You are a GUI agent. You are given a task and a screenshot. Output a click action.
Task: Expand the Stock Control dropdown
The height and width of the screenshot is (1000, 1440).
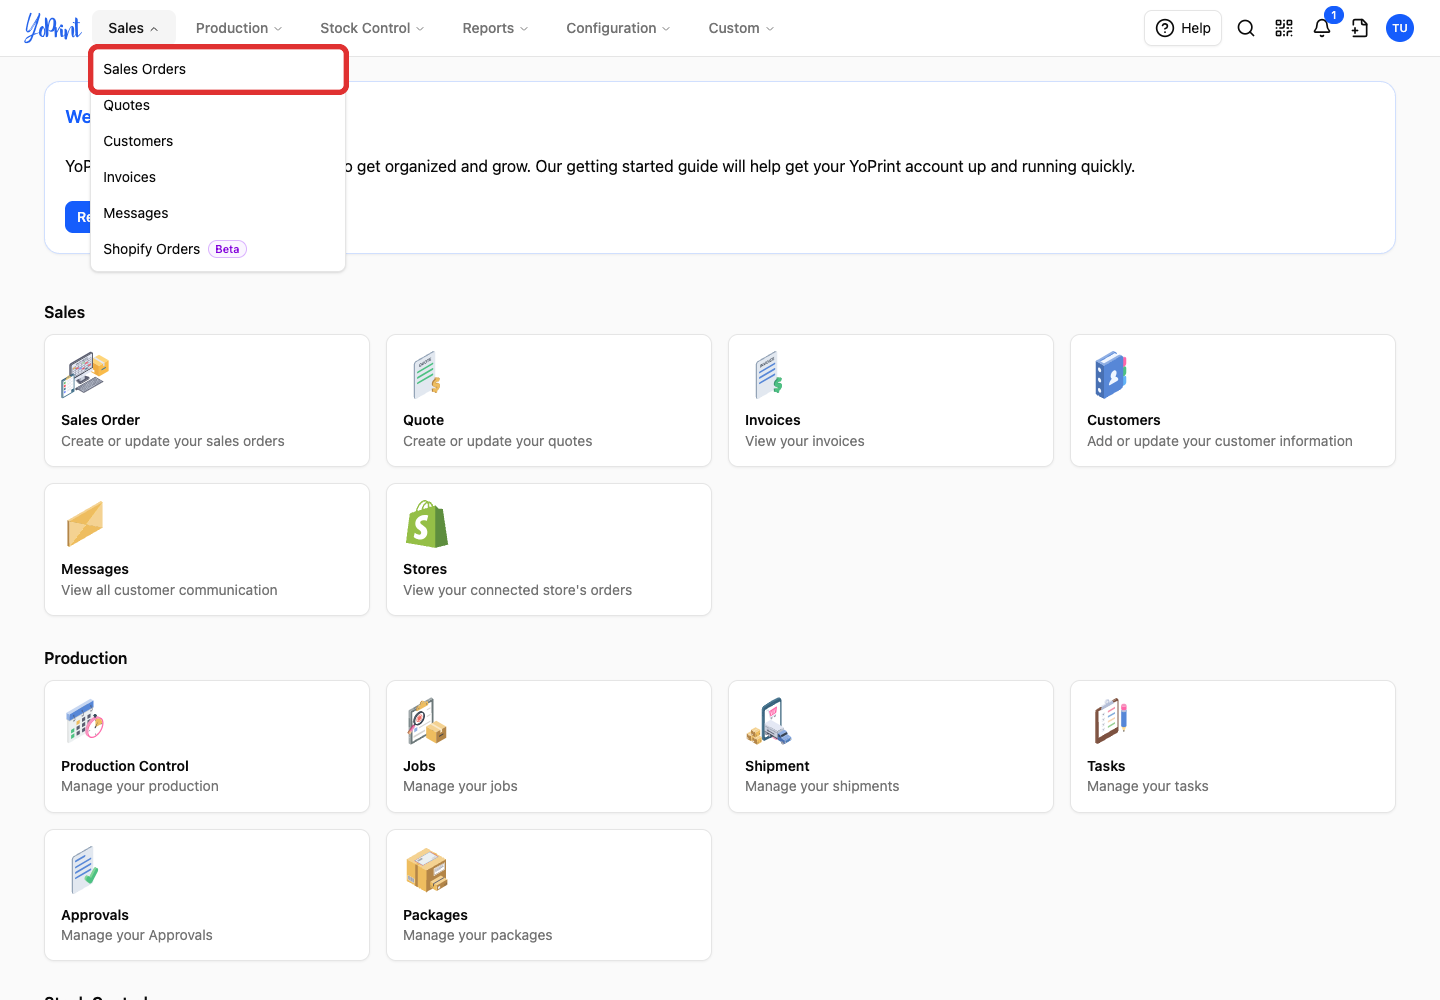click(x=372, y=28)
